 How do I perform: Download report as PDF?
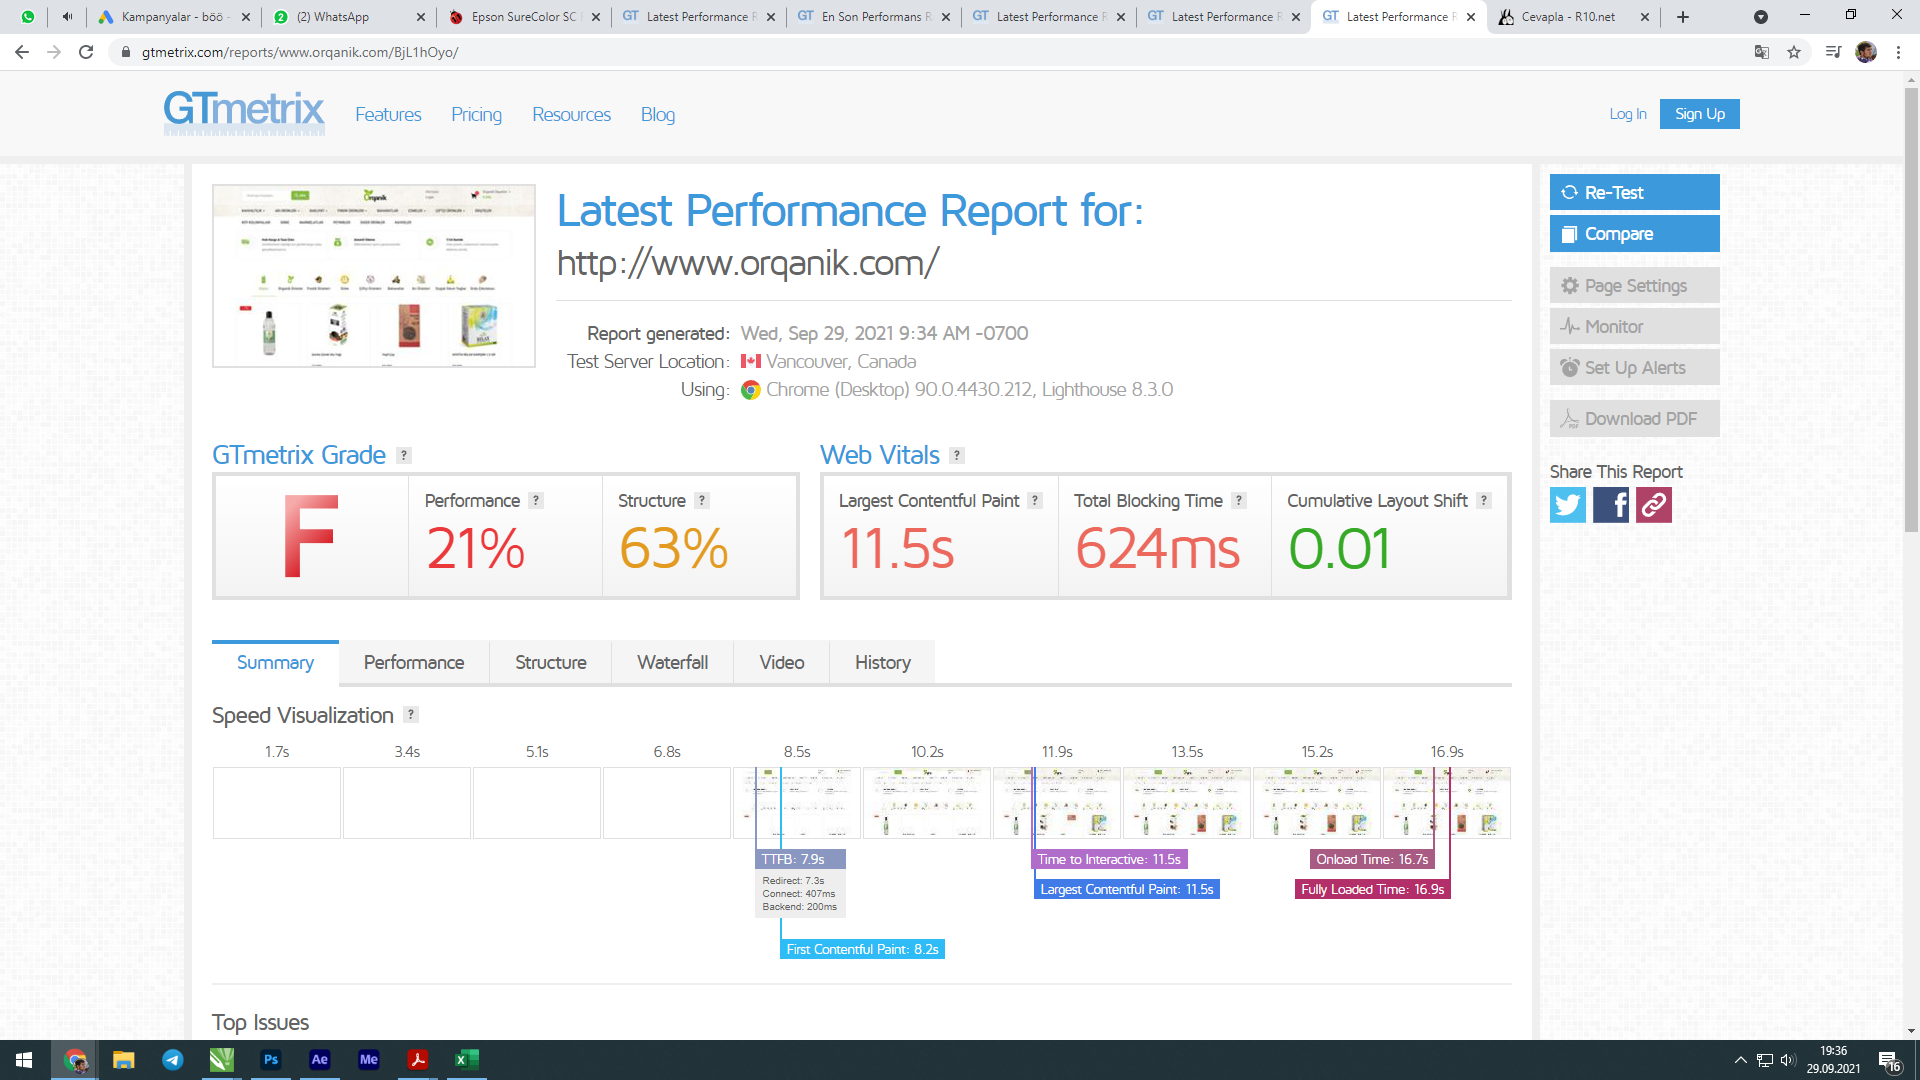click(x=1635, y=418)
